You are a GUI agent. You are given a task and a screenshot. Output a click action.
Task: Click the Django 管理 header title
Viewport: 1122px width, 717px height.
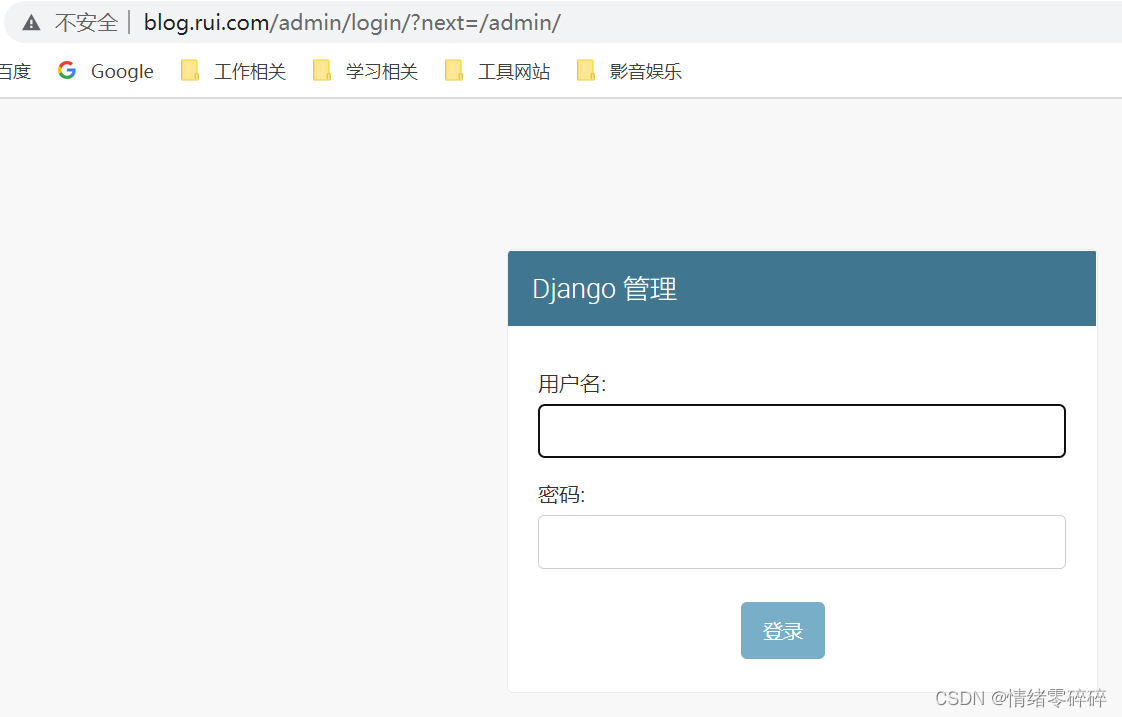(605, 289)
